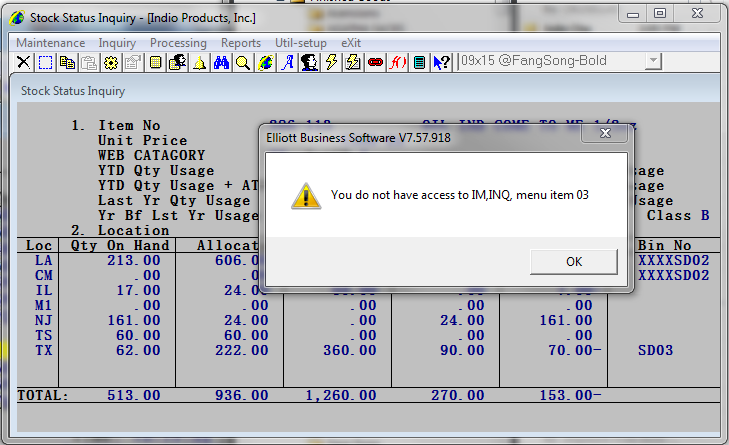This screenshot has height=445, width=729.
Task: Click the IL location row code
Action: point(44,290)
